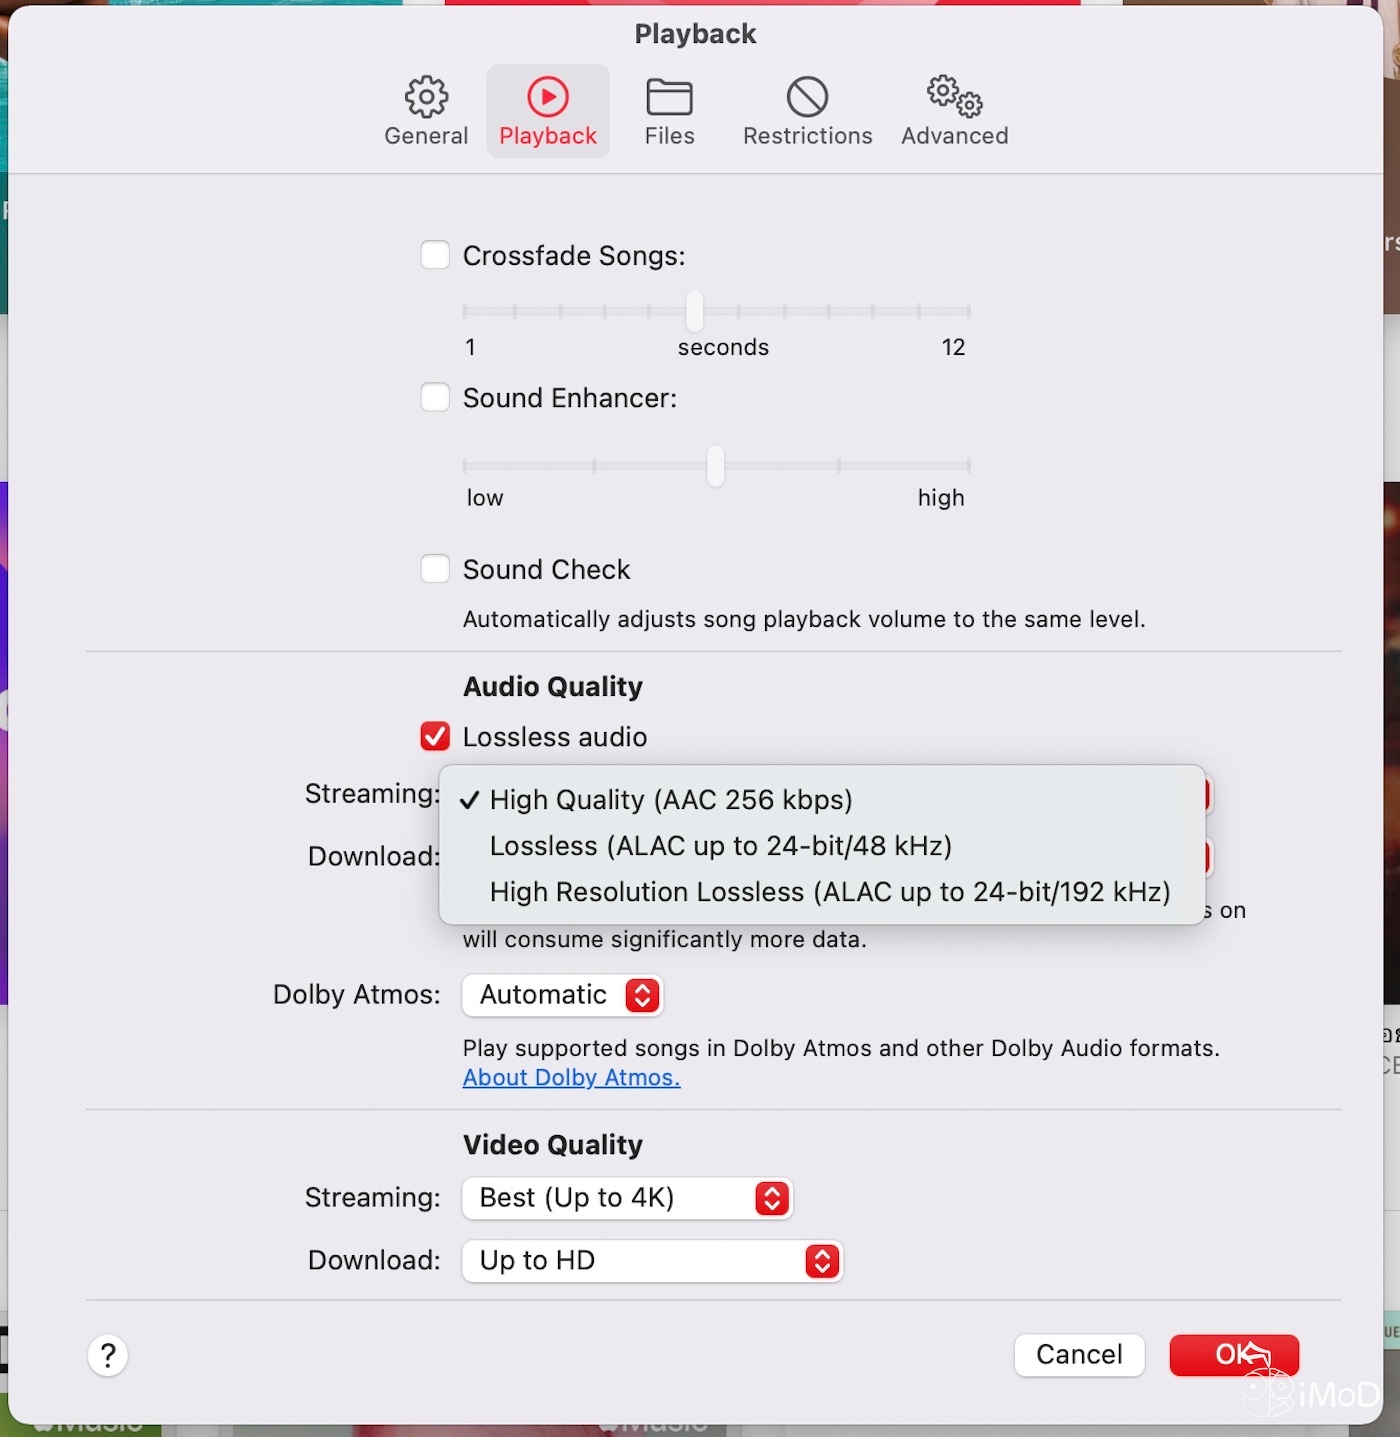Viewport: 1400px width, 1437px height.
Task: Turn on the Sound Enhancer checkbox
Action: coord(435,397)
